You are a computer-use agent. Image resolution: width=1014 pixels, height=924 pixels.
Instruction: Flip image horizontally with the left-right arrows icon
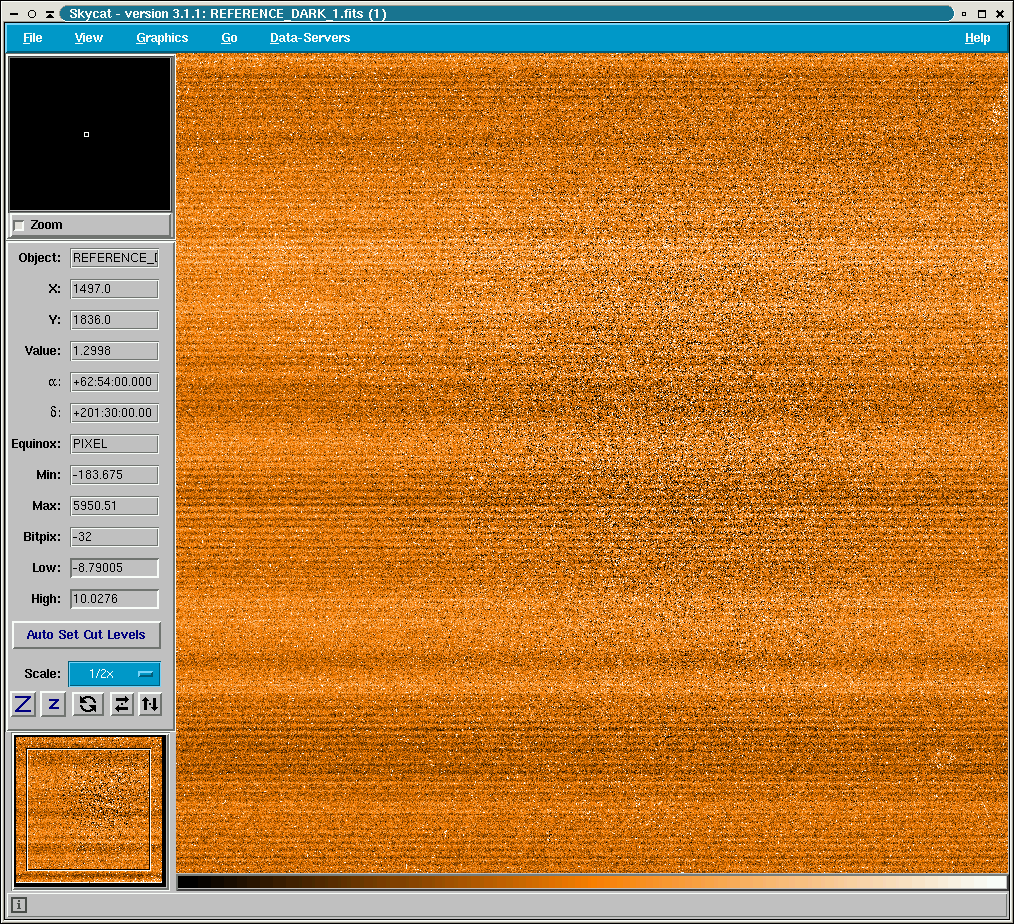pyautogui.click(x=121, y=704)
